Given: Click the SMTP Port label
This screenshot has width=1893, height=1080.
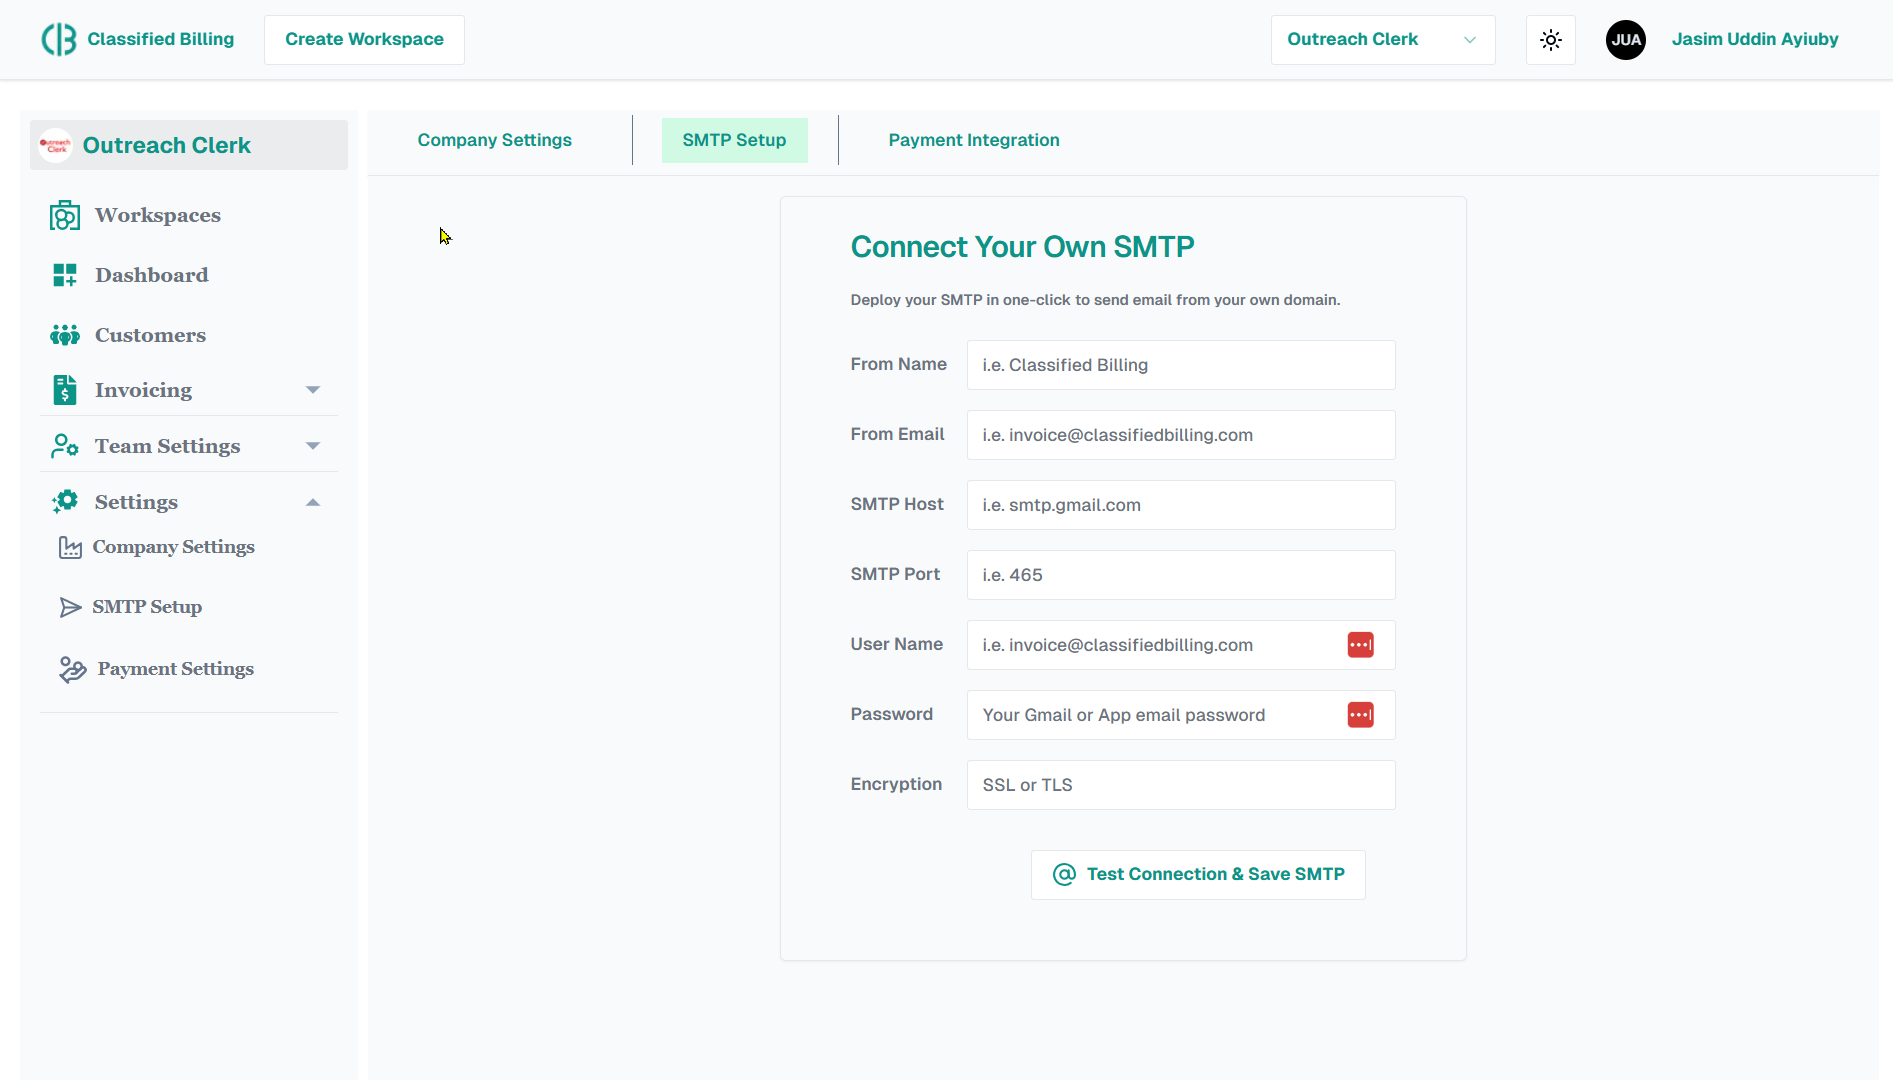Looking at the screenshot, I should point(895,574).
